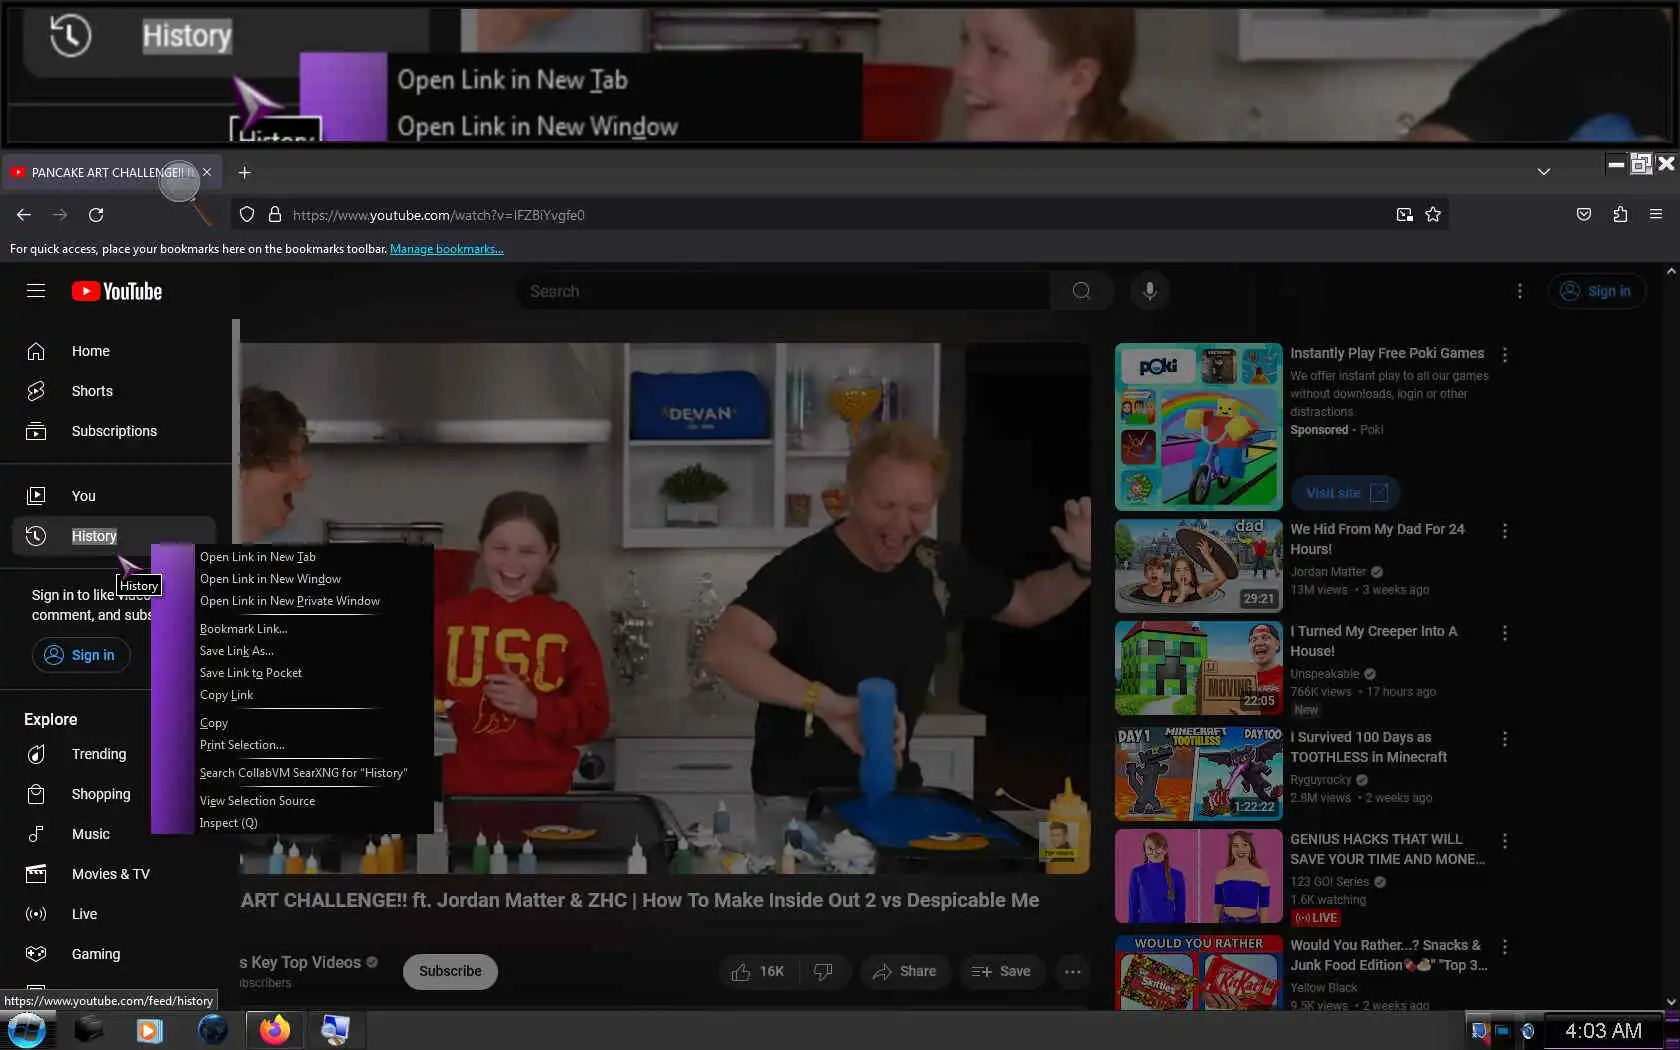This screenshot has width=1680, height=1050.
Task: Open the Windows Start orb
Action: tap(26, 1030)
